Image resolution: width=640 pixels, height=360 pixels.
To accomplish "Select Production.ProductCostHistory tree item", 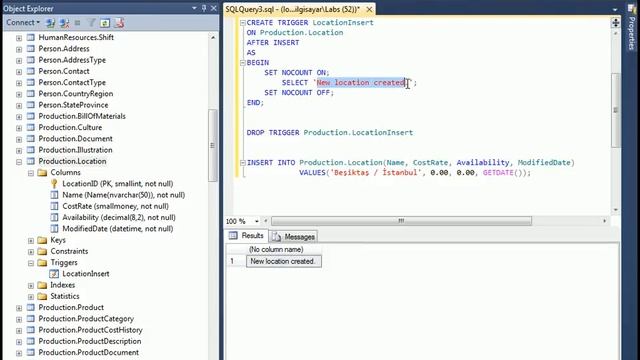I will (90, 330).
